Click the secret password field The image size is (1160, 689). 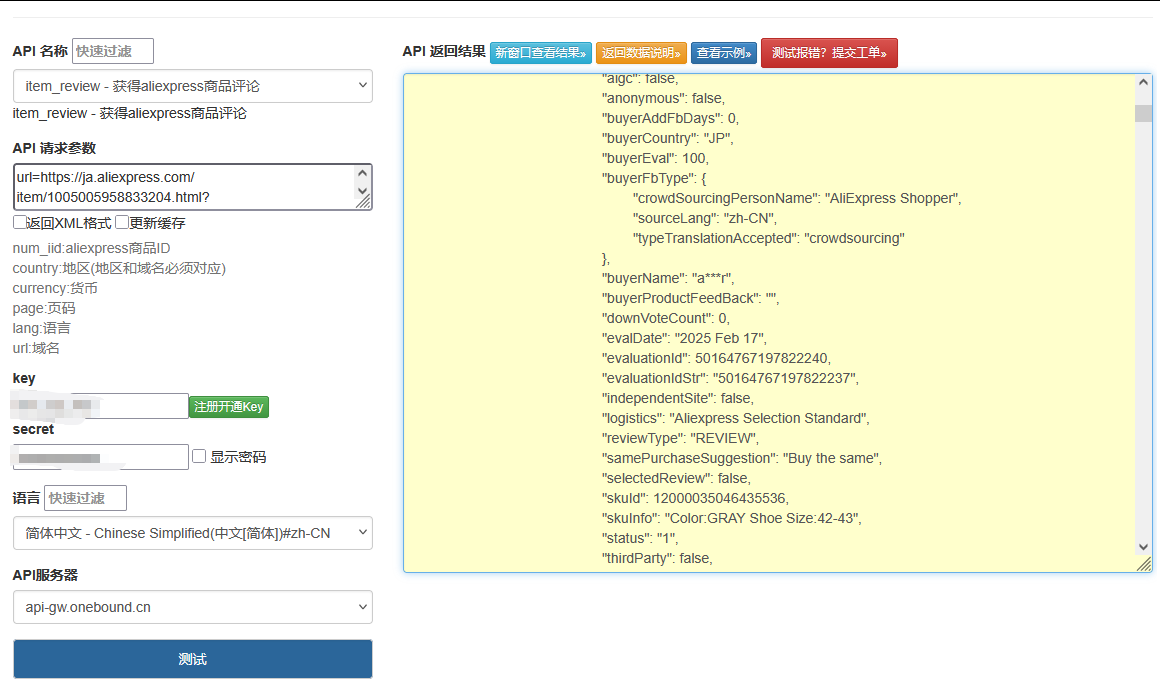(101, 457)
